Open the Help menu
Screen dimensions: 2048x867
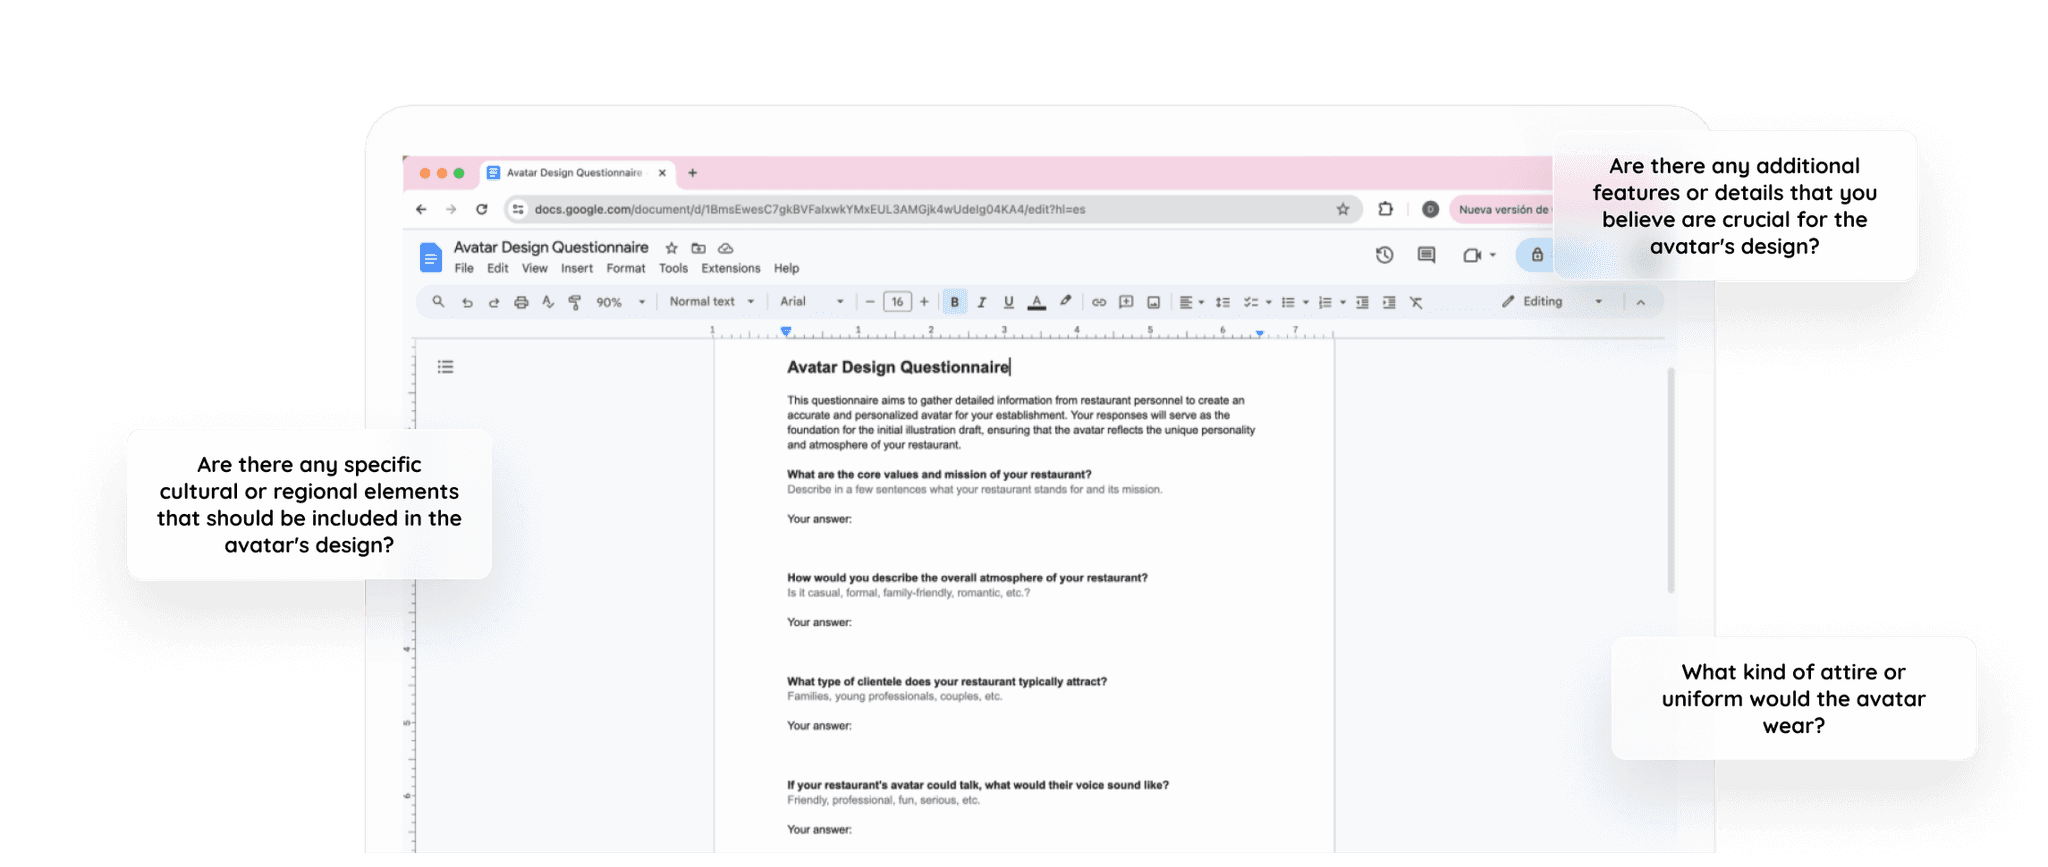pyautogui.click(x=787, y=268)
